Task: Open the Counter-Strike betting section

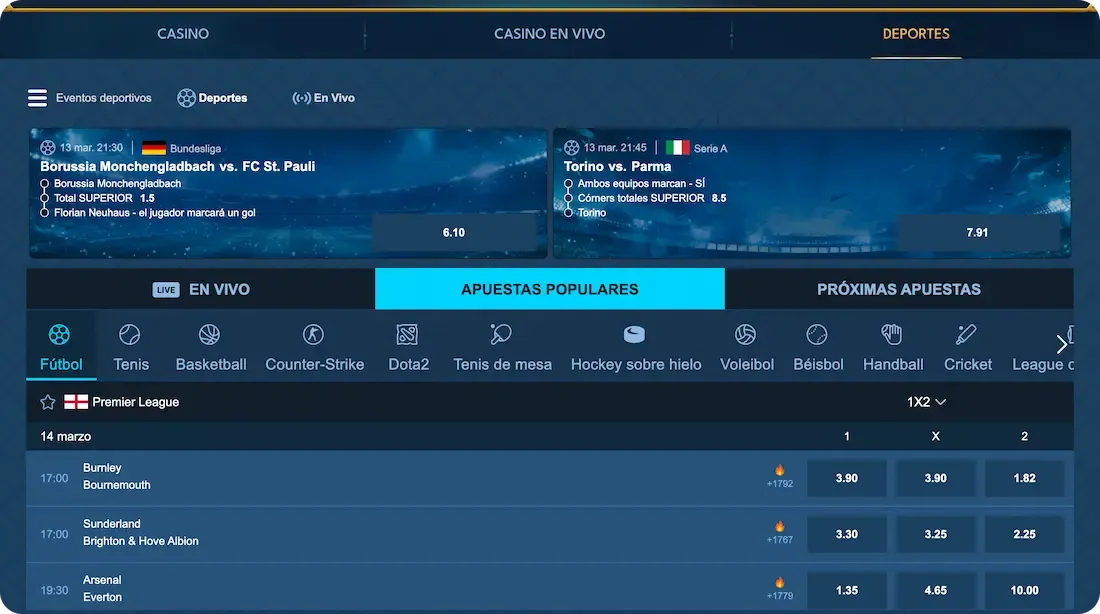Action: pyautogui.click(x=314, y=334)
